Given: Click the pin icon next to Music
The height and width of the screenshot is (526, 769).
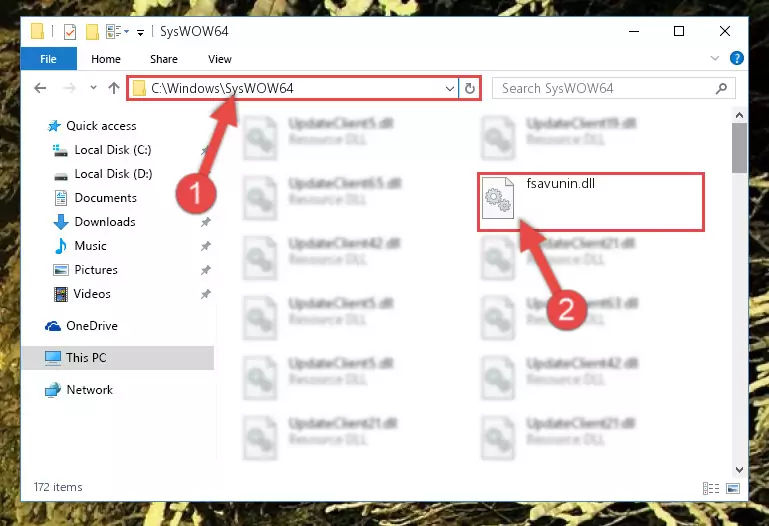Looking at the screenshot, I should (205, 246).
